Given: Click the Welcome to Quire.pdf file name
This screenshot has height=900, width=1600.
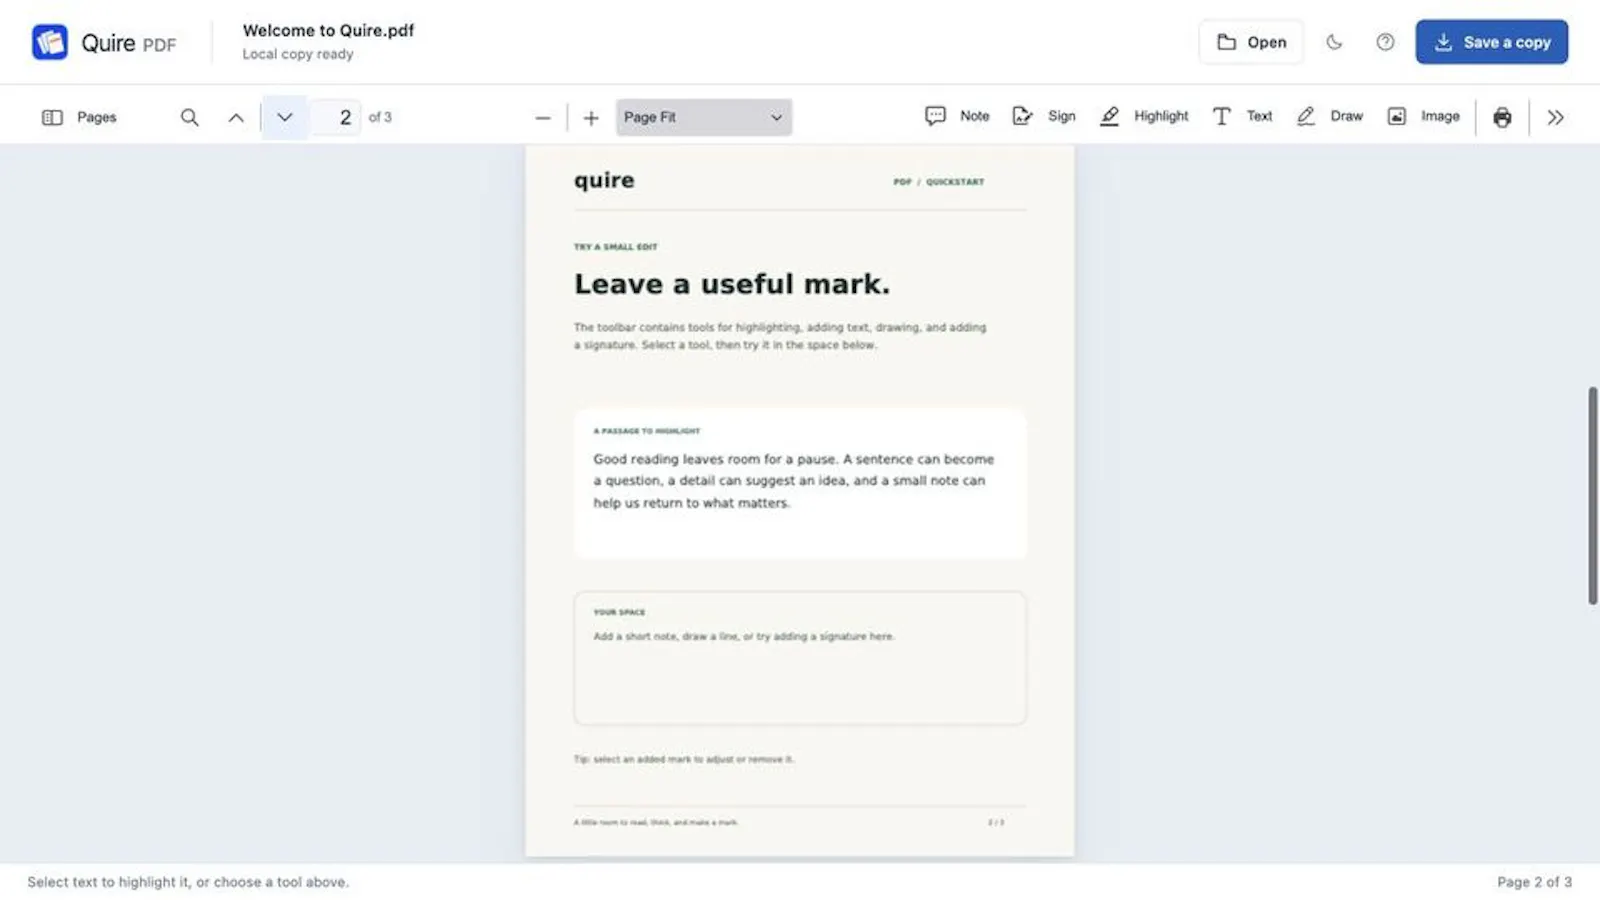Looking at the screenshot, I should (328, 30).
